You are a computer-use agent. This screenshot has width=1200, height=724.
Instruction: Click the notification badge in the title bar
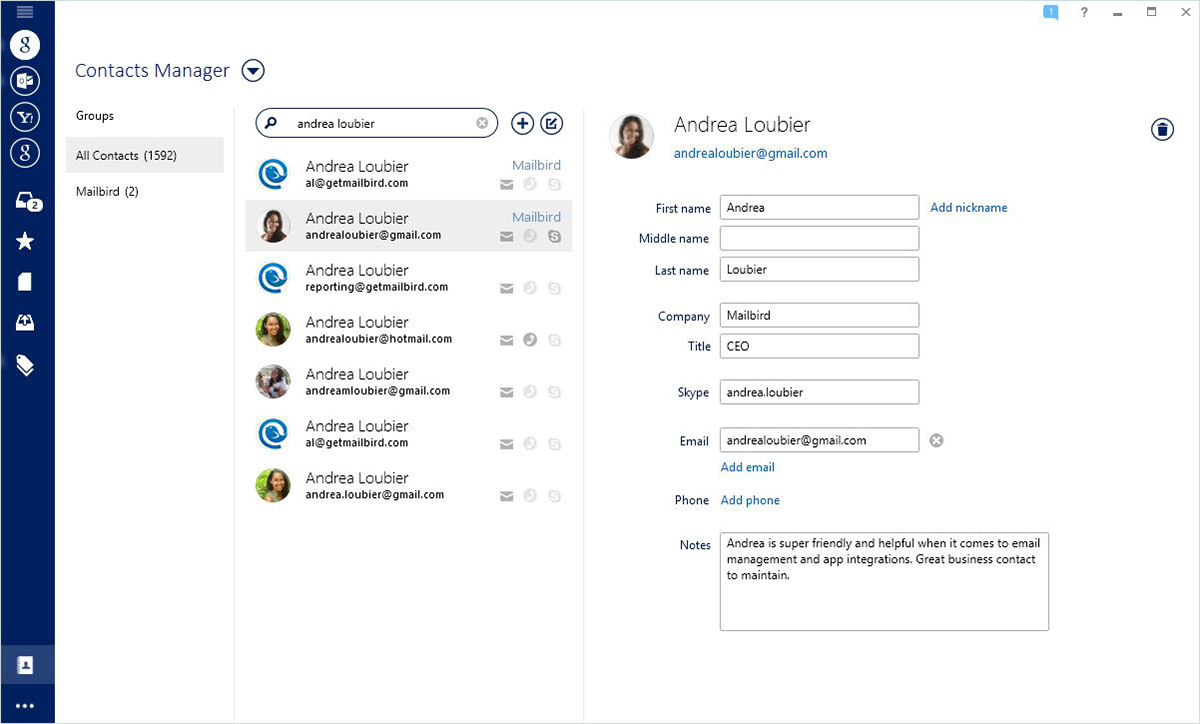pos(1050,13)
